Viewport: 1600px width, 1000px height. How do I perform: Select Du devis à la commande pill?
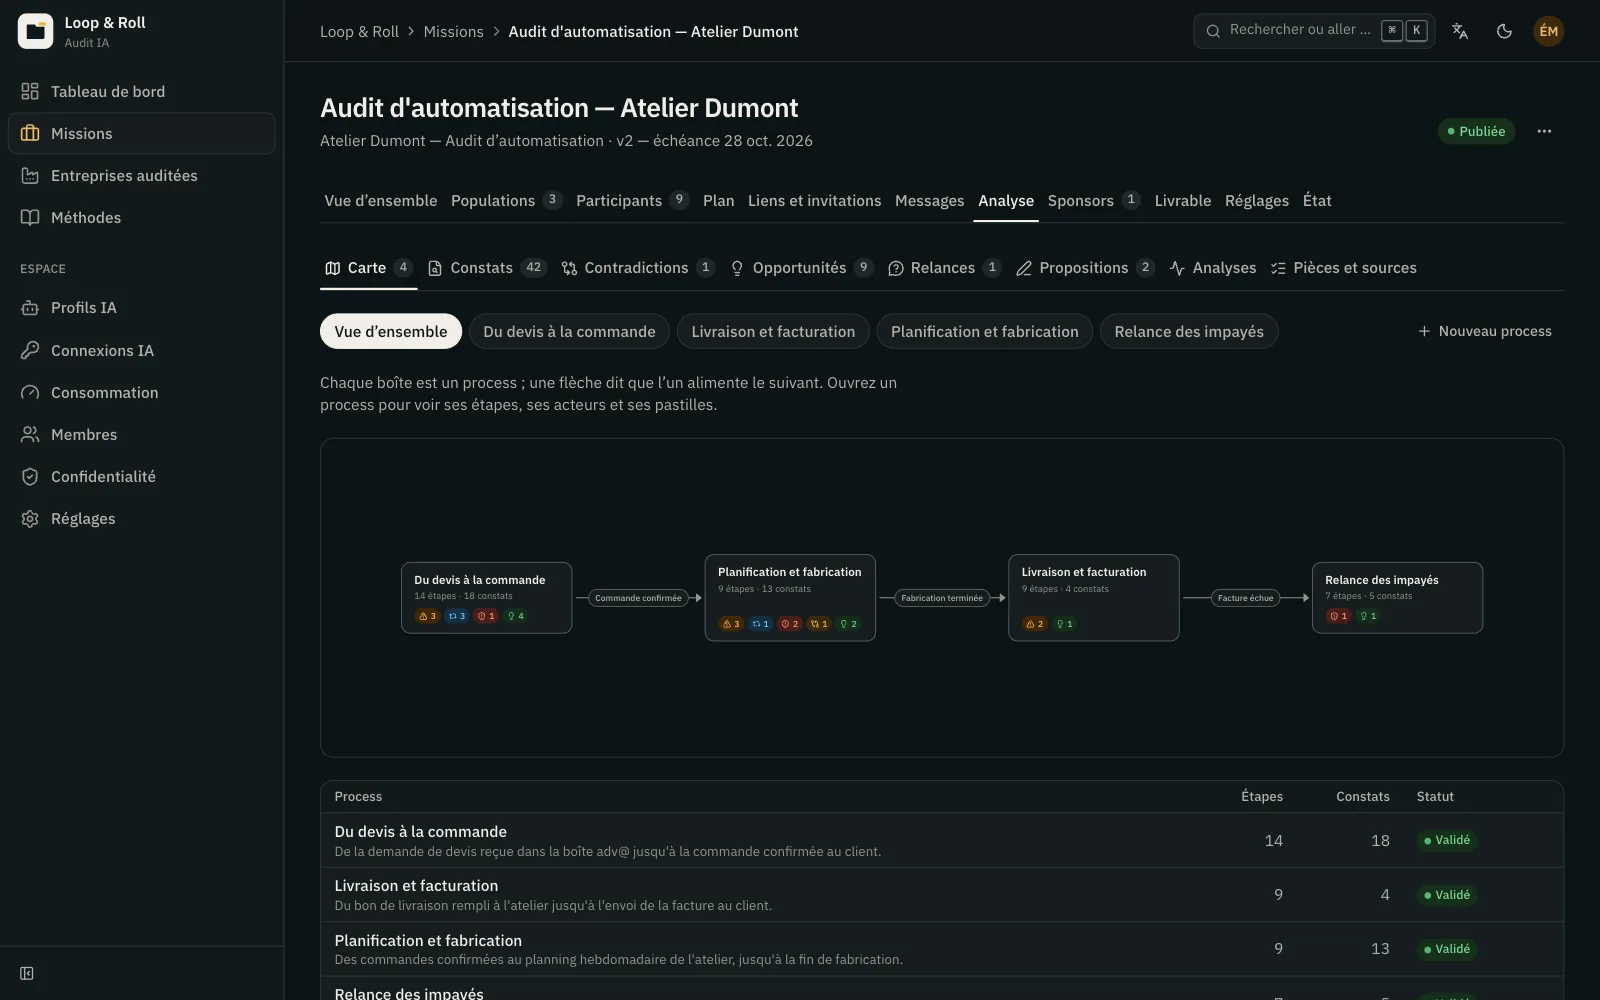pos(569,331)
